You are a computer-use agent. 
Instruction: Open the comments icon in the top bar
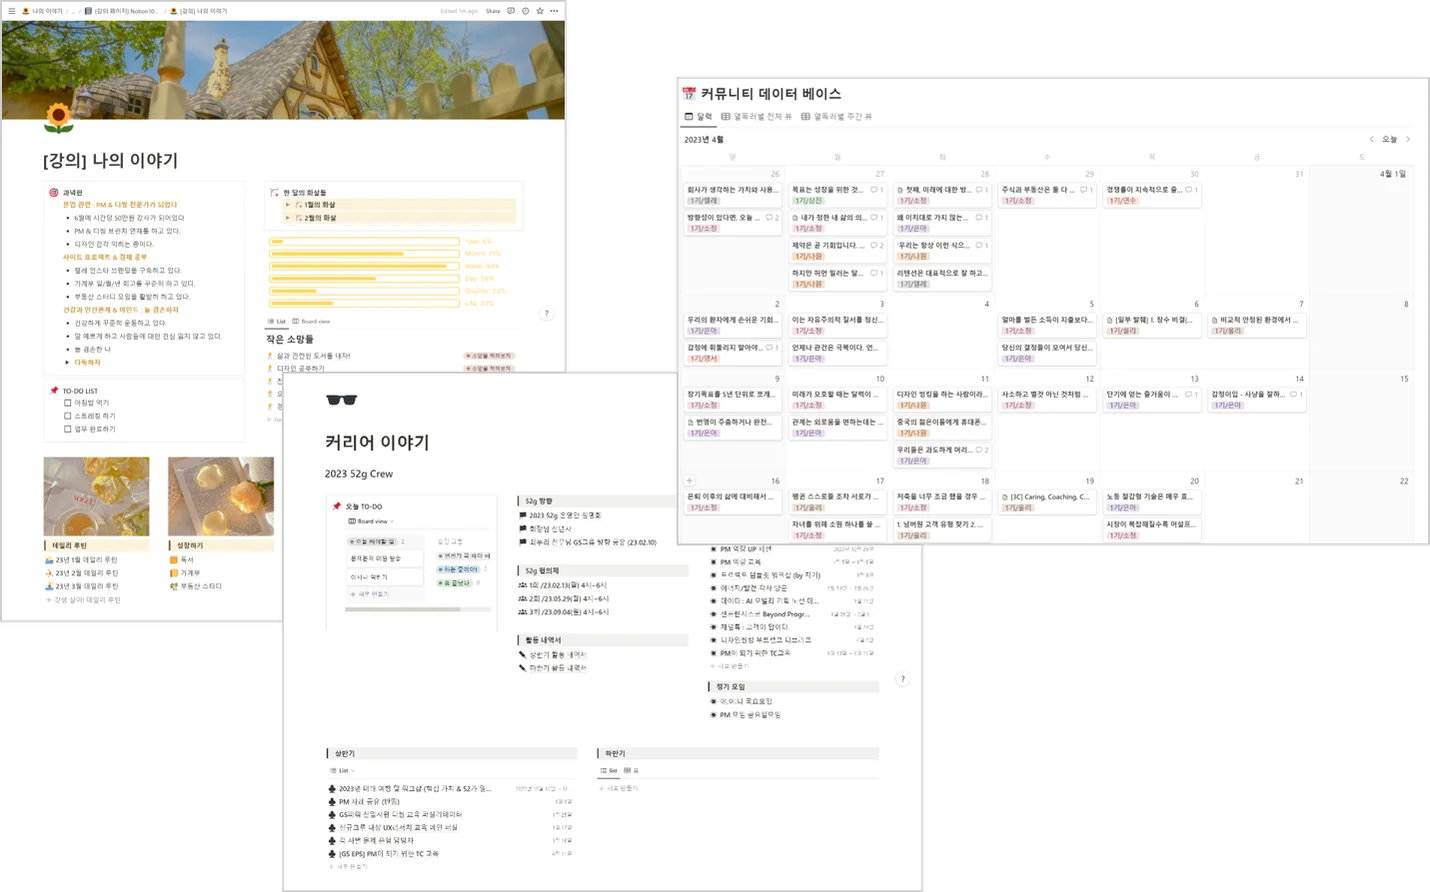pyautogui.click(x=511, y=11)
